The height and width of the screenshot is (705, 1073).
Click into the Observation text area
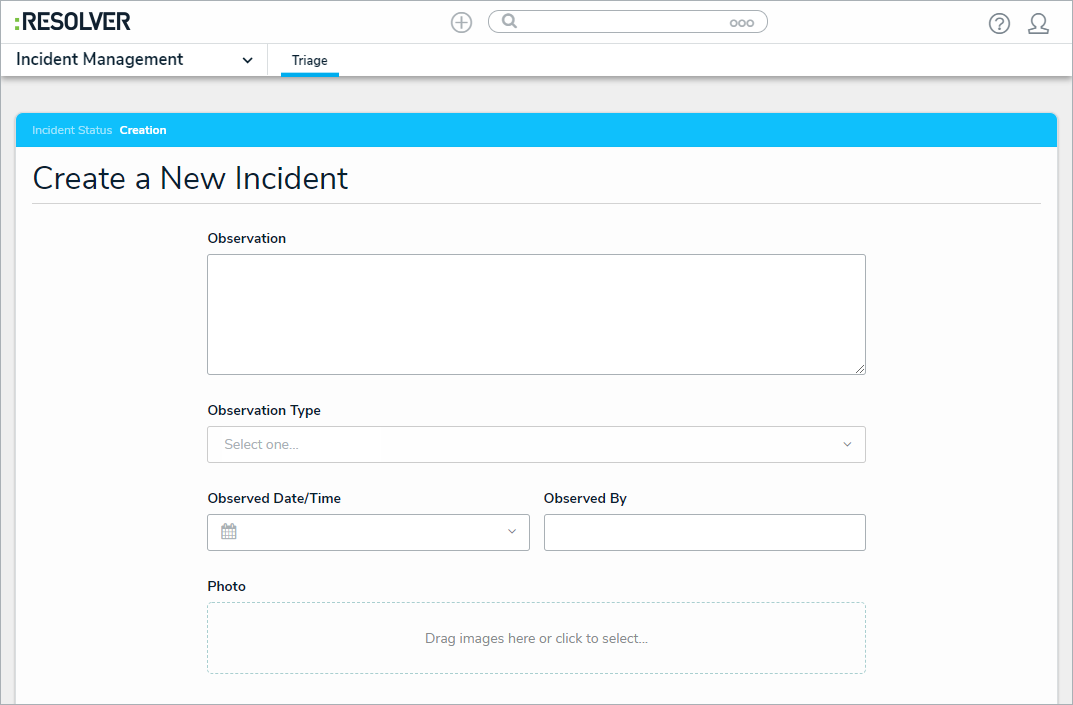point(536,315)
